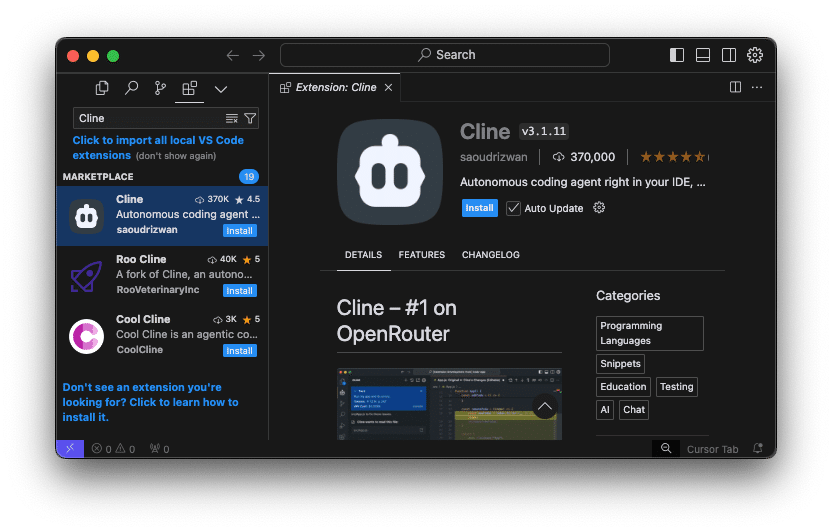Toggle the primary sidebar layout icon

pyautogui.click(x=677, y=55)
